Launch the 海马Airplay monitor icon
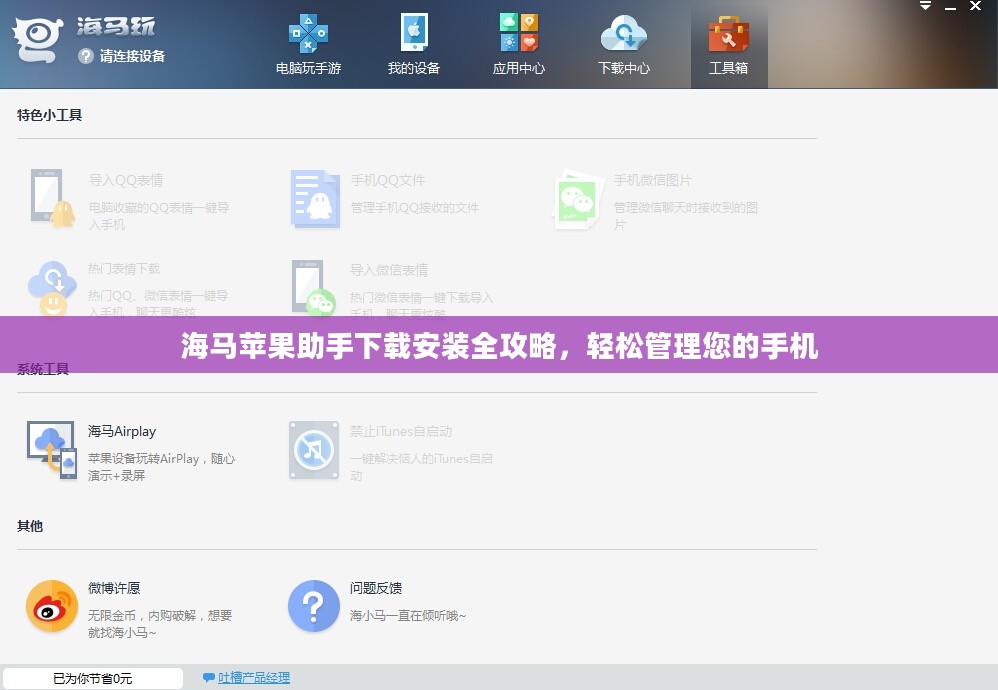Screen dimensions: 998x690 pyautogui.click(x=52, y=450)
